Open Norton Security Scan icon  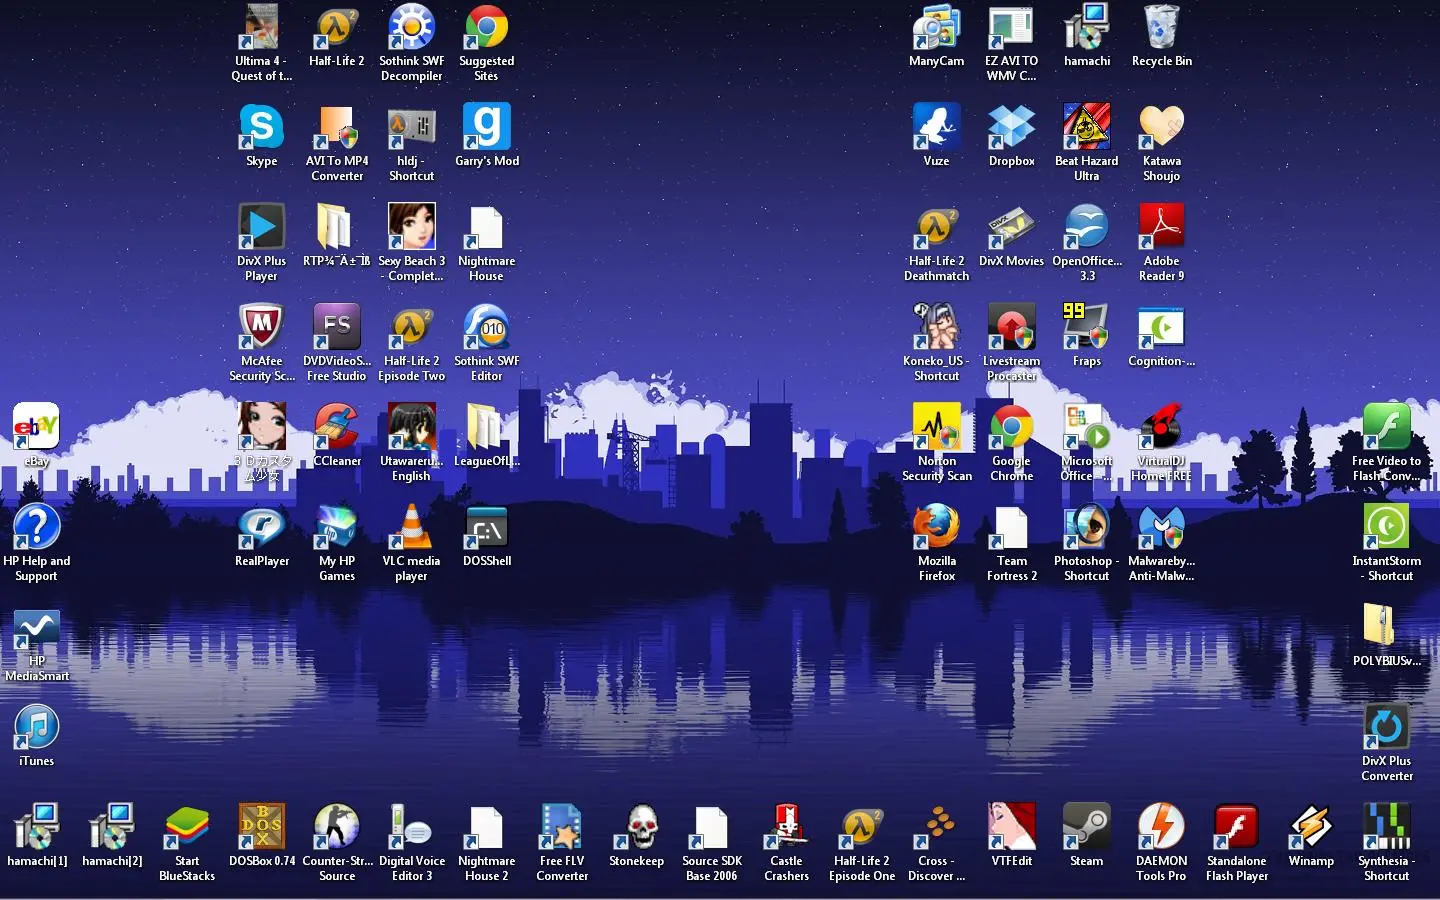(x=937, y=427)
